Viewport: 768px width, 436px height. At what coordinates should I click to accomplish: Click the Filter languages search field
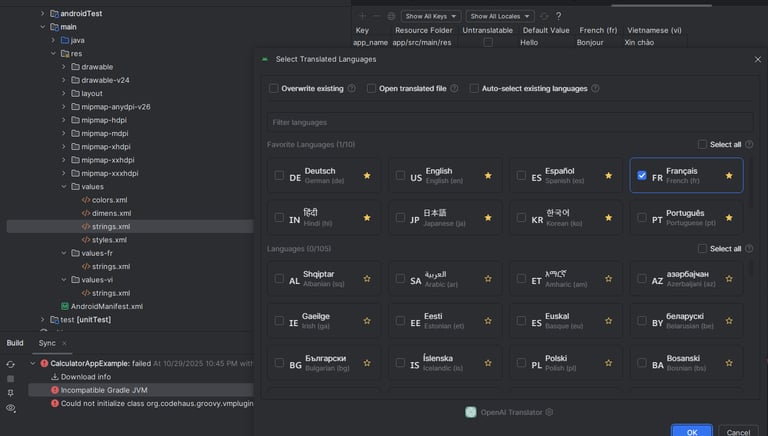click(x=510, y=122)
